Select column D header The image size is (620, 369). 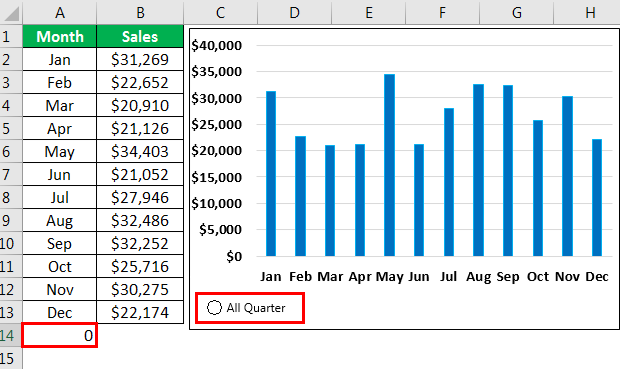(x=295, y=13)
